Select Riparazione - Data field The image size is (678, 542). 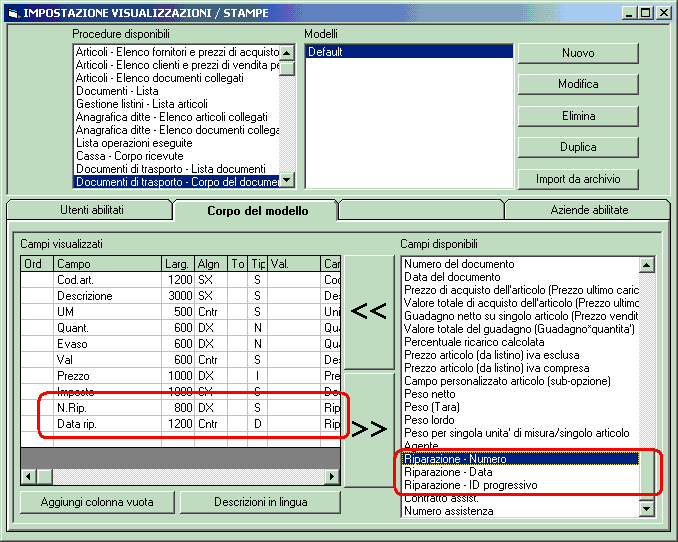point(521,472)
